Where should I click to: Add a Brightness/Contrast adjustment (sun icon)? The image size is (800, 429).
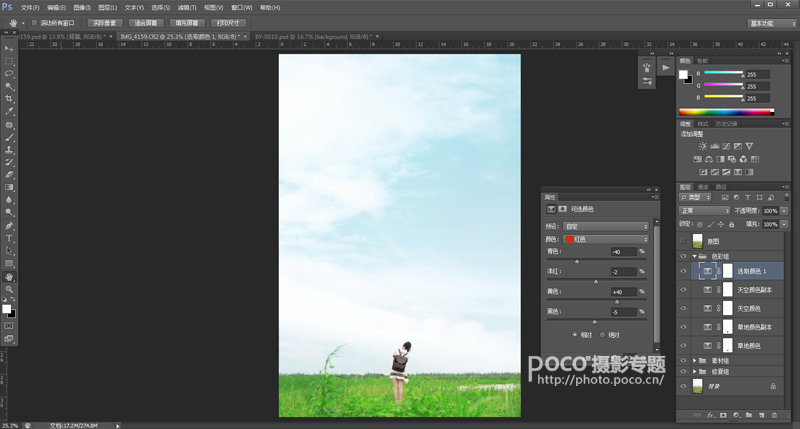(703, 146)
